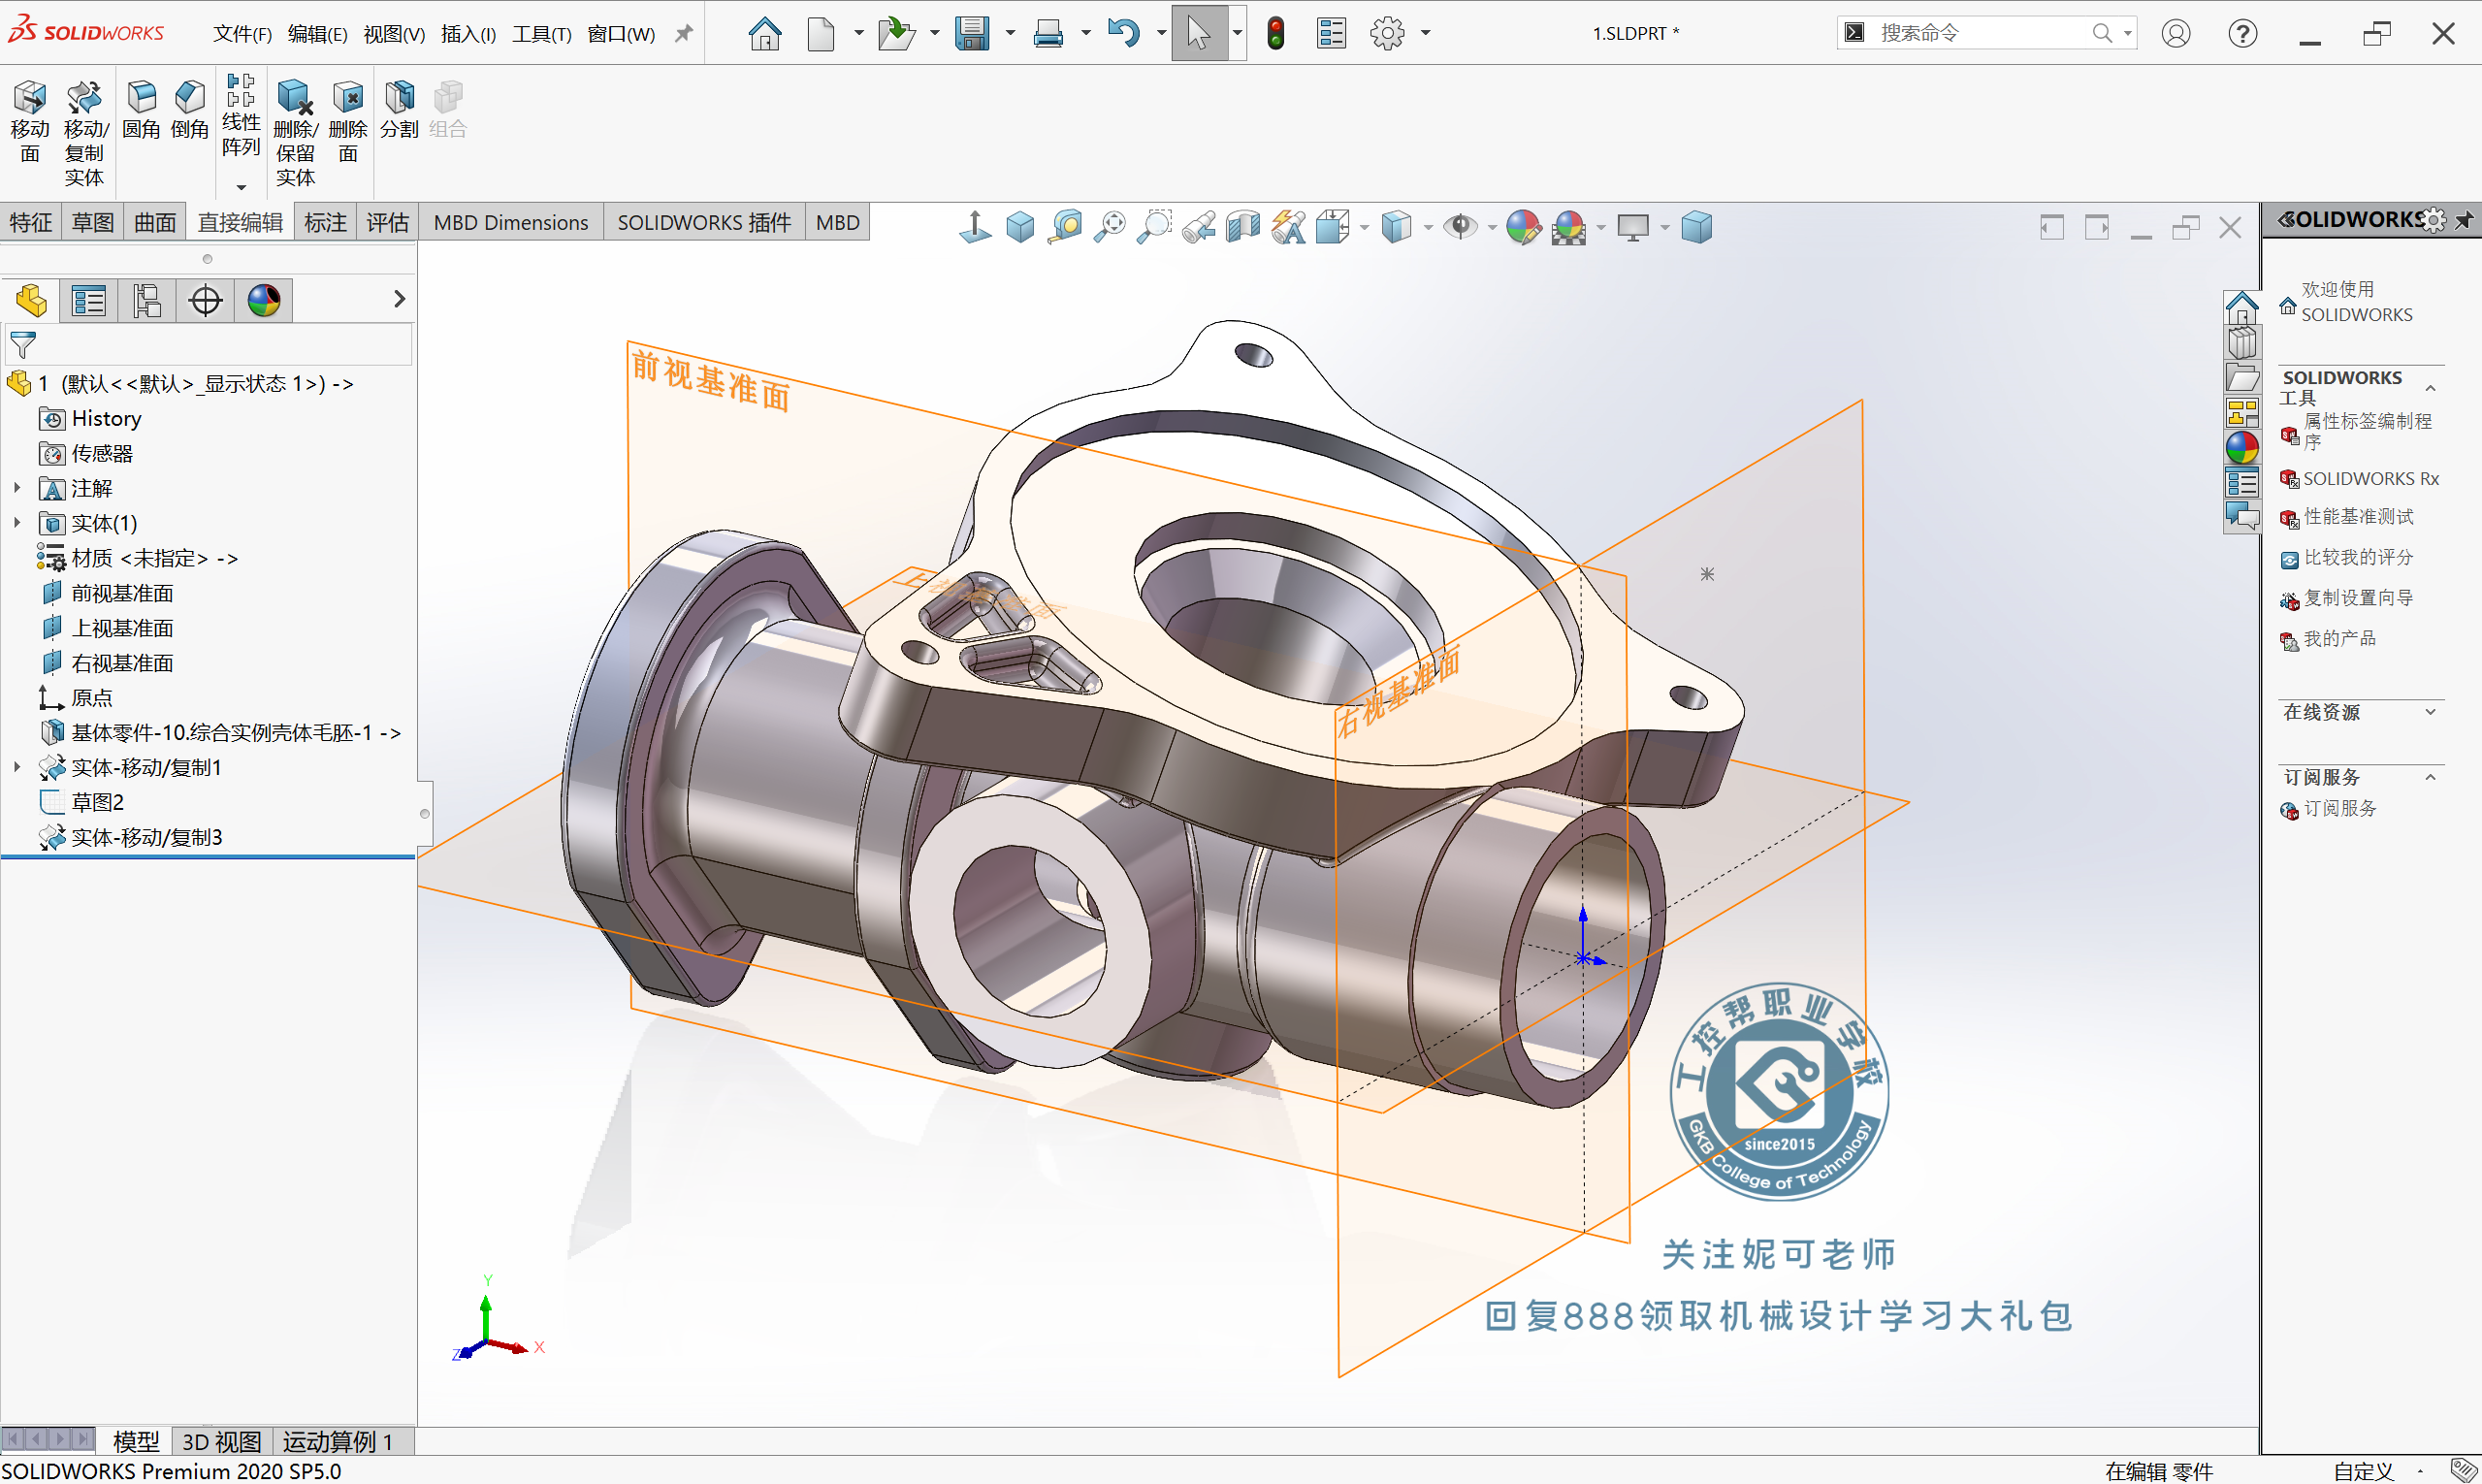This screenshot has height=1484, width=2482.
Task: Open the Home icon in top toolbar
Action: pyautogui.click(x=765, y=33)
